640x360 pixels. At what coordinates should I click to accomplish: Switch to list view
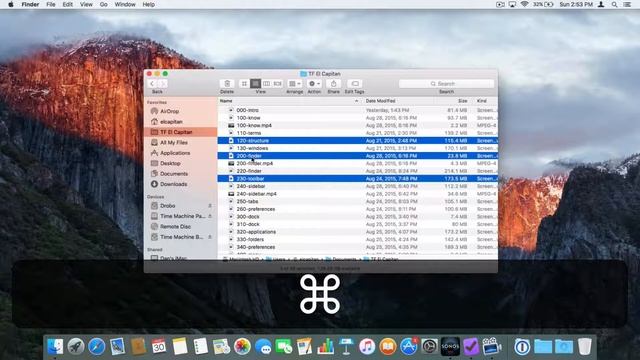[x=255, y=84]
